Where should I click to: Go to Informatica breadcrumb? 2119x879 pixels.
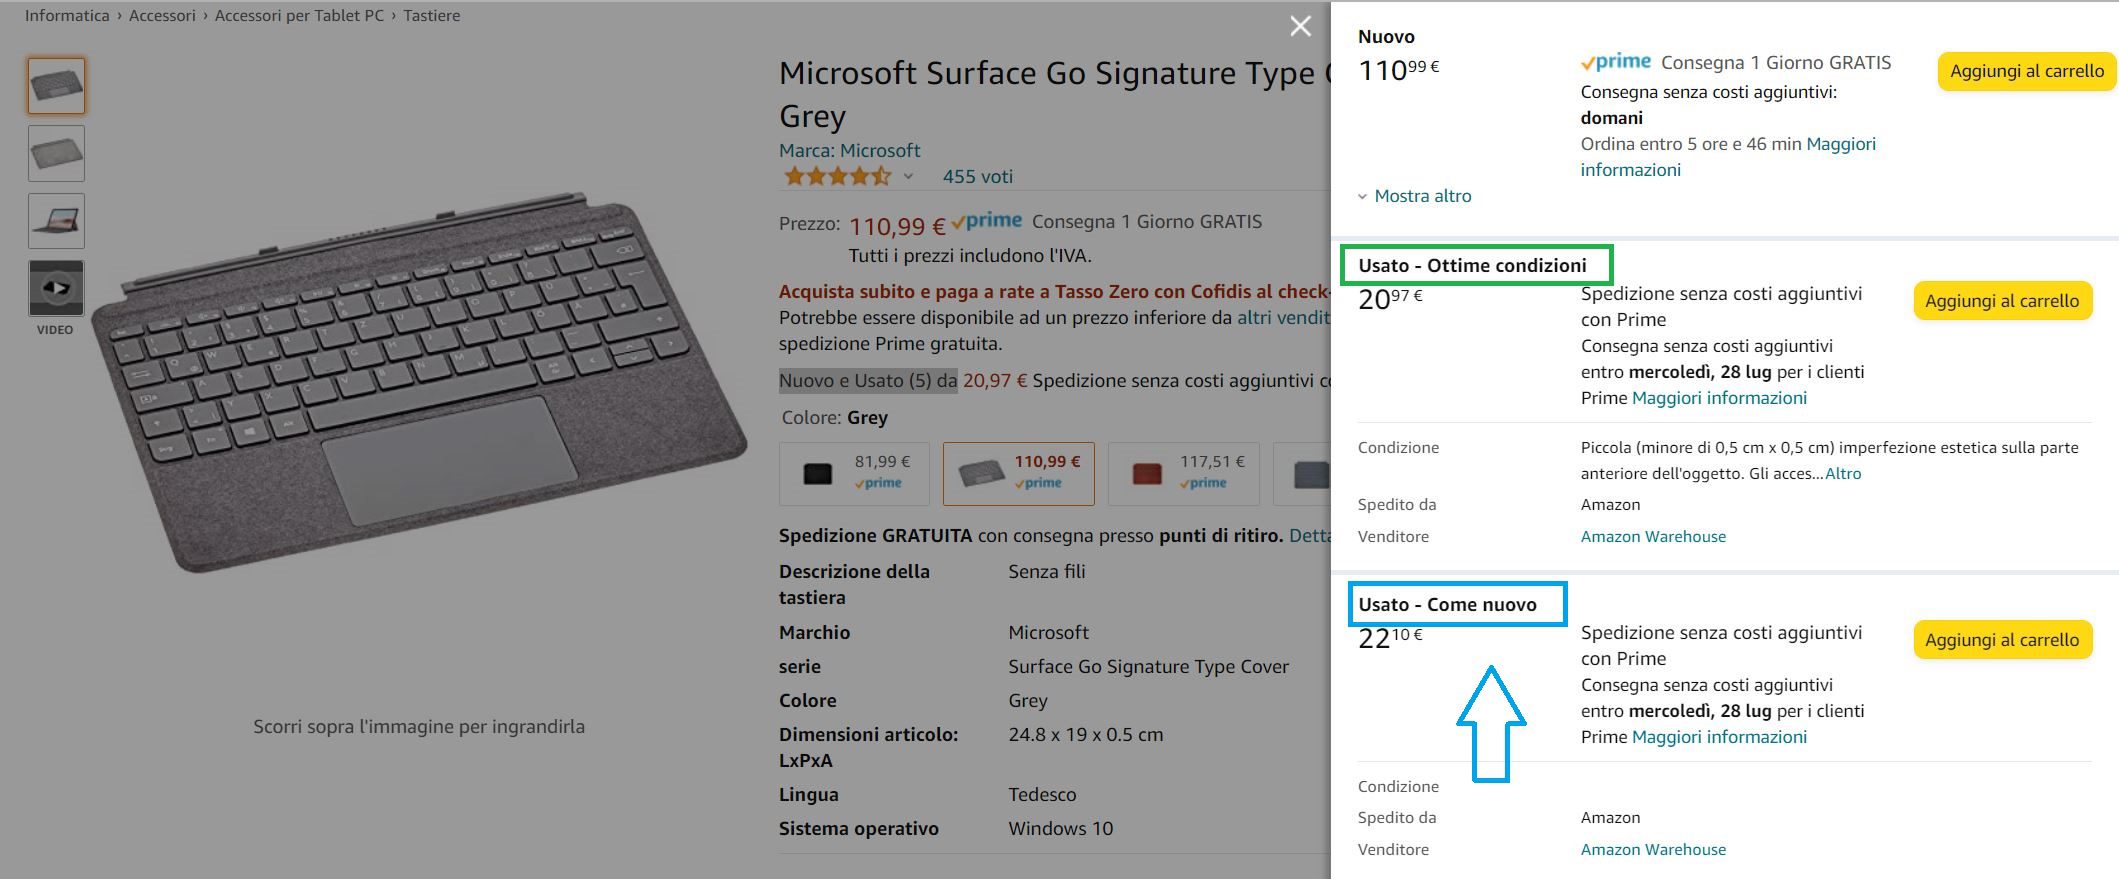click(x=67, y=16)
